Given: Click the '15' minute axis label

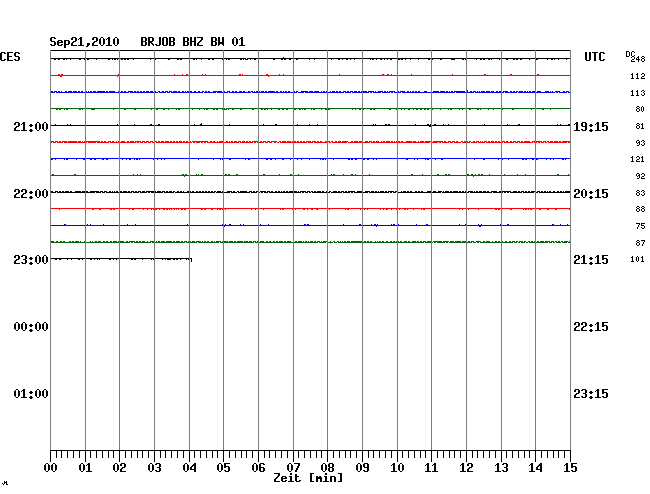Looking at the screenshot, I should (570, 468).
